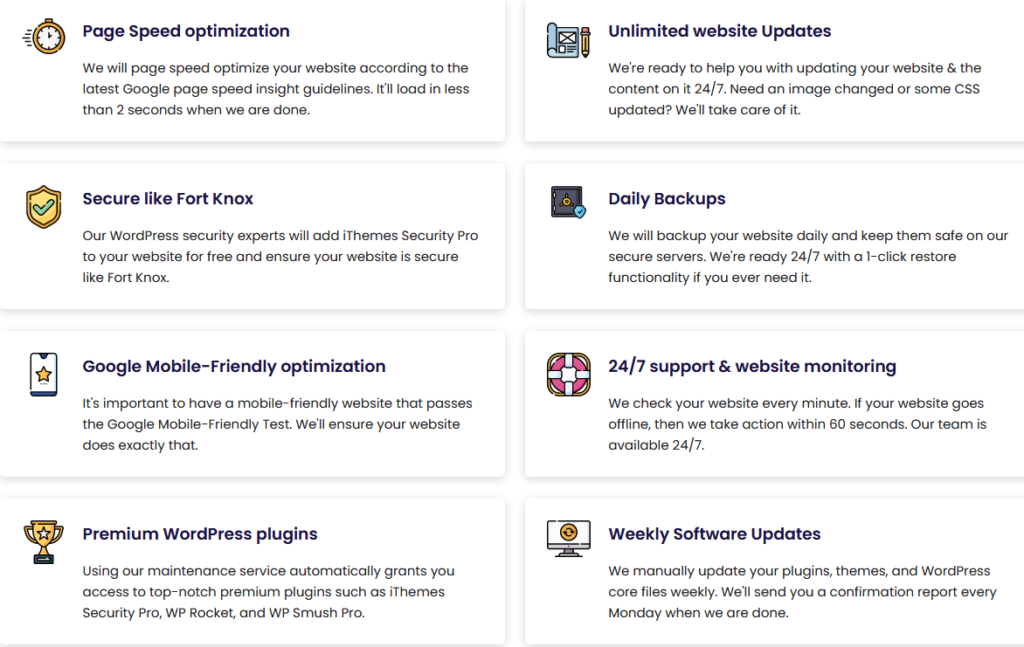Click the paragraph about 1-click restore functionality
Viewport: 1024px width, 647px height.
tap(808, 257)
